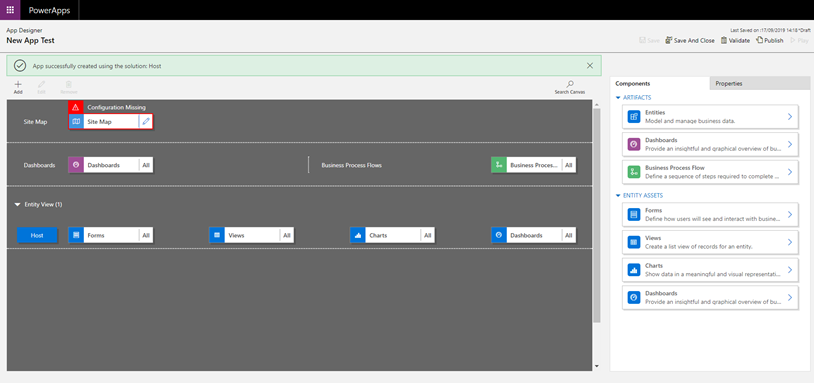Click Business Process Flow panel icon
The height and width of the screenshot is (383, 814).
(x=633, y=172)
